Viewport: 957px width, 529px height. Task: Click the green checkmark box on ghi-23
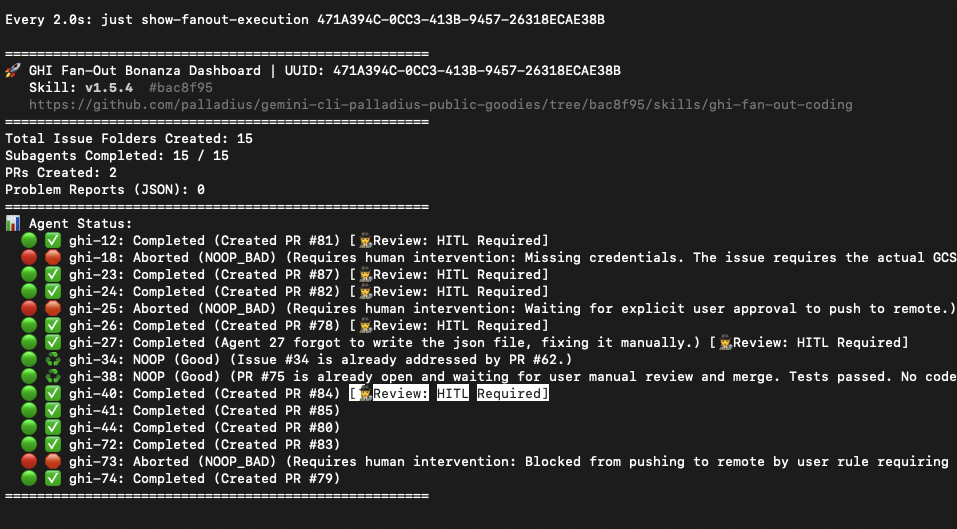[53, 275]
